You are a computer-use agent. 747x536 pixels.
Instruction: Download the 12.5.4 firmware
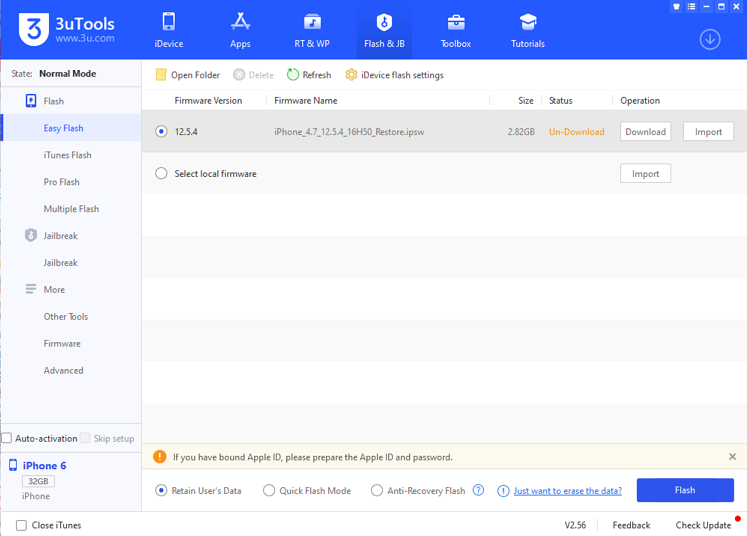click(x=646, y=131)
